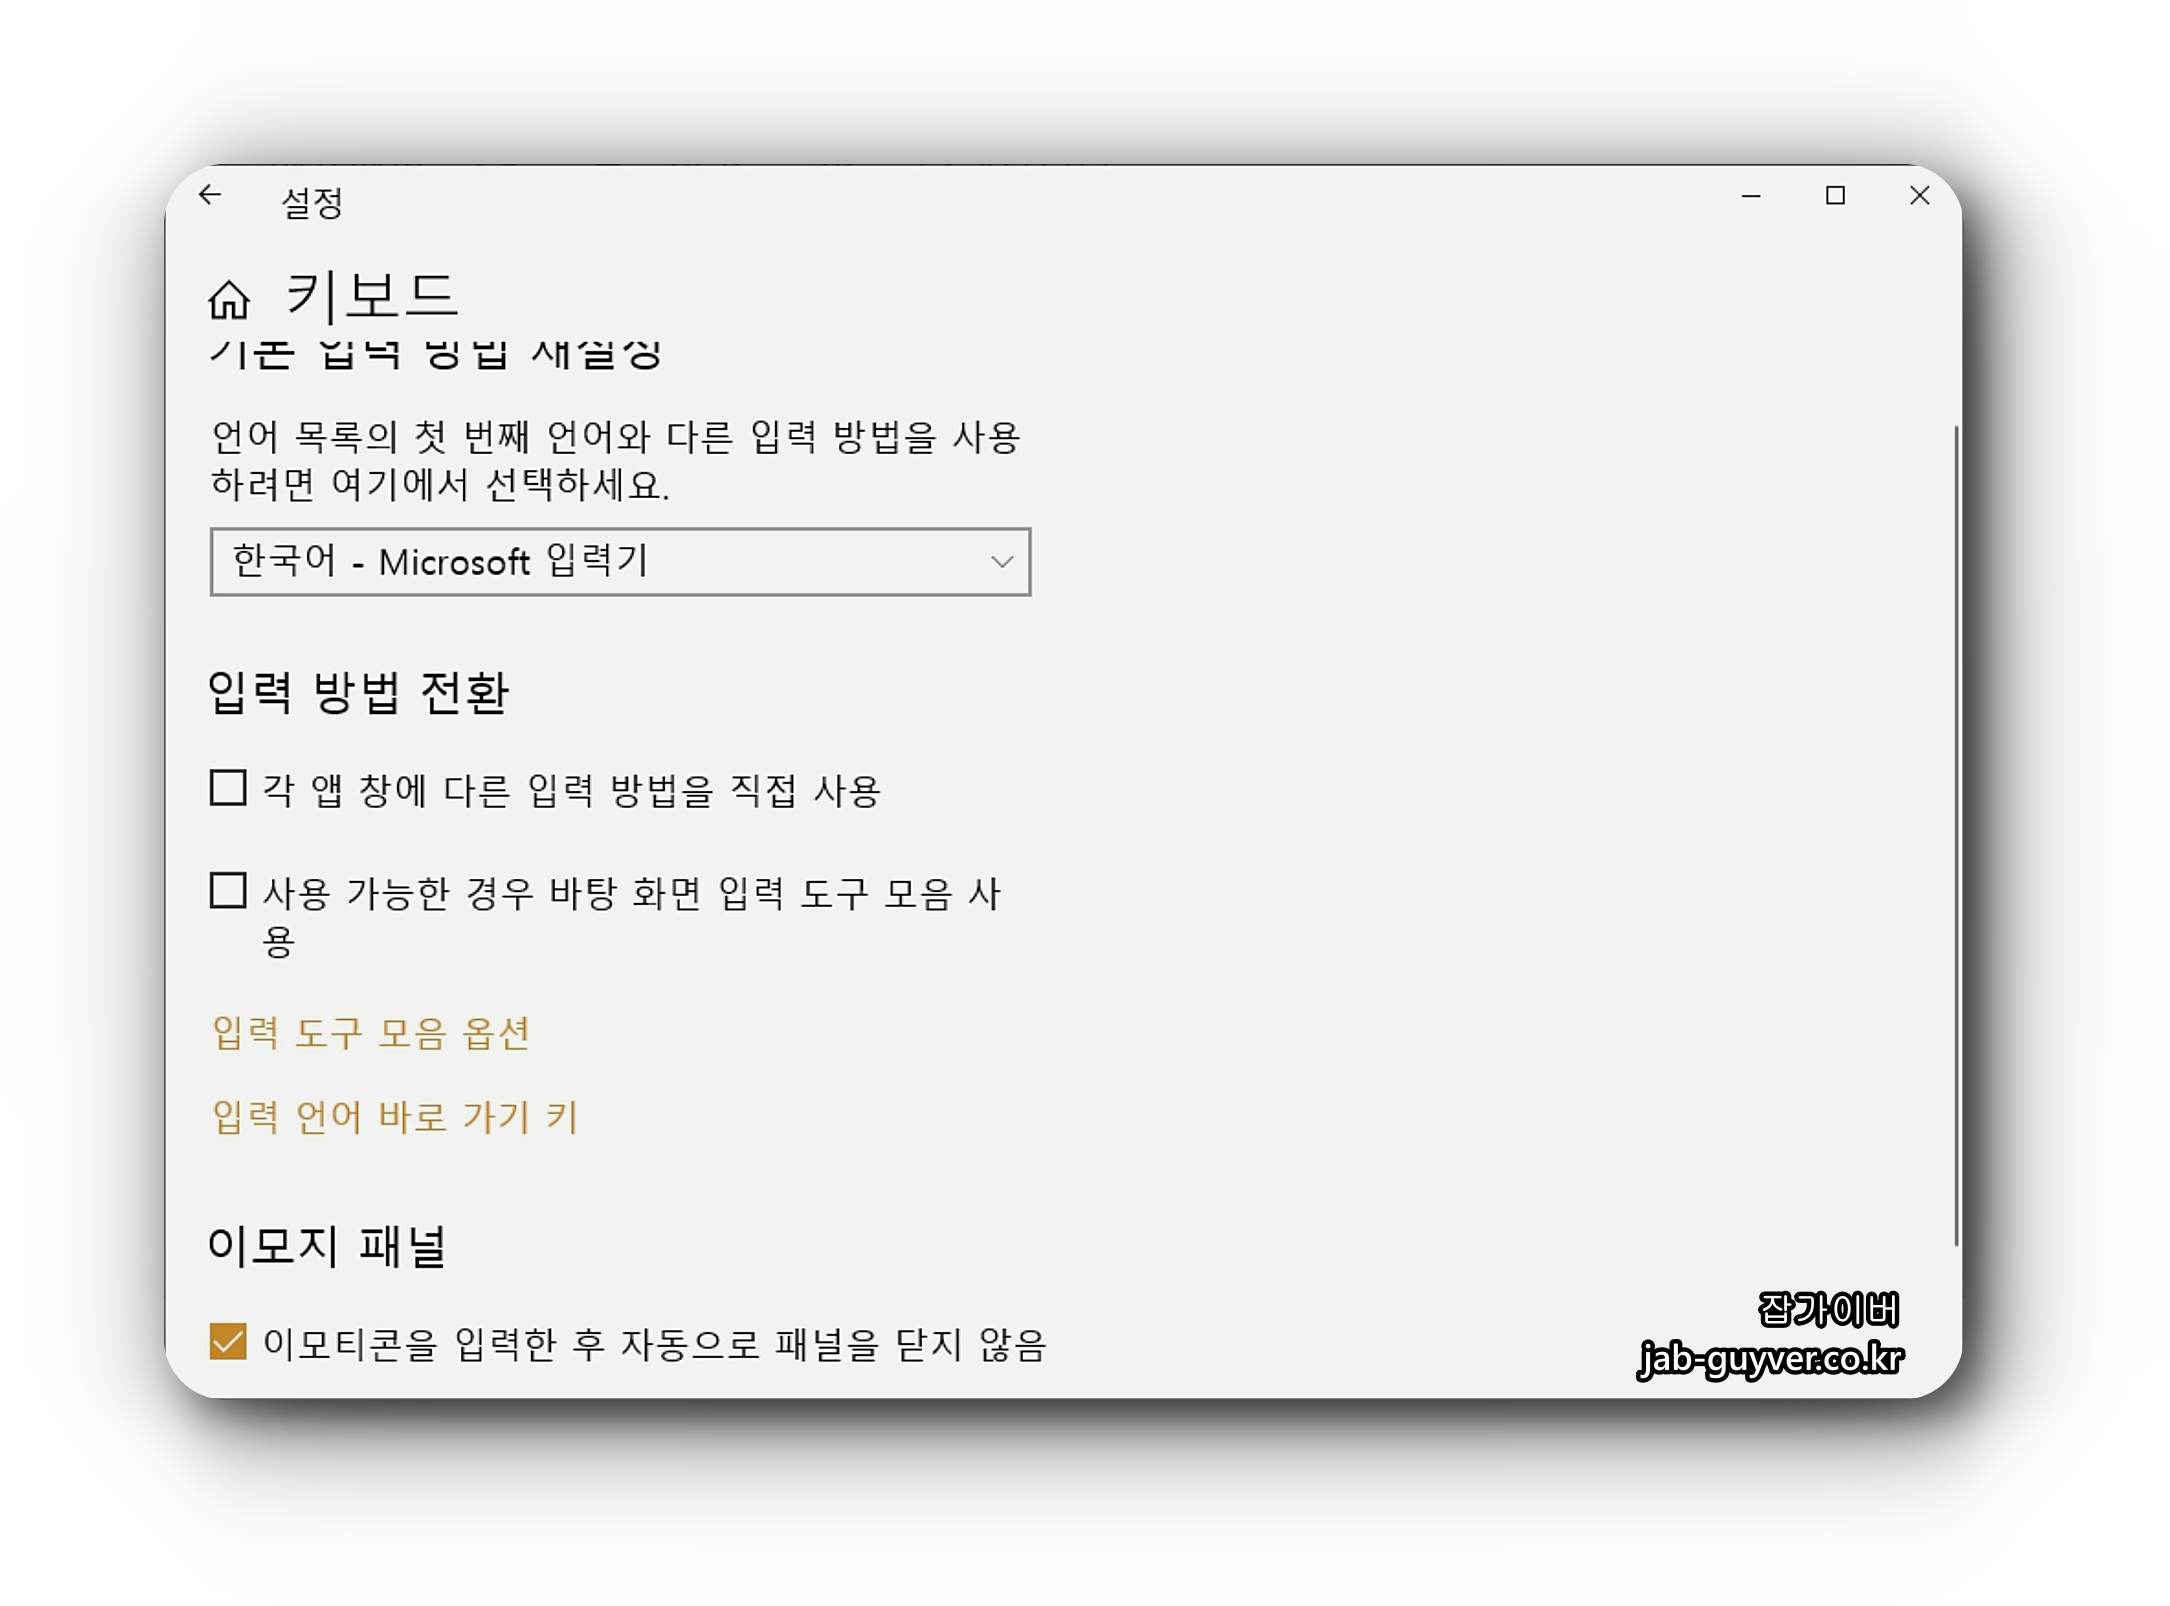
Task: Maximize the 설정 window
Action: (x=1834, y=196)
